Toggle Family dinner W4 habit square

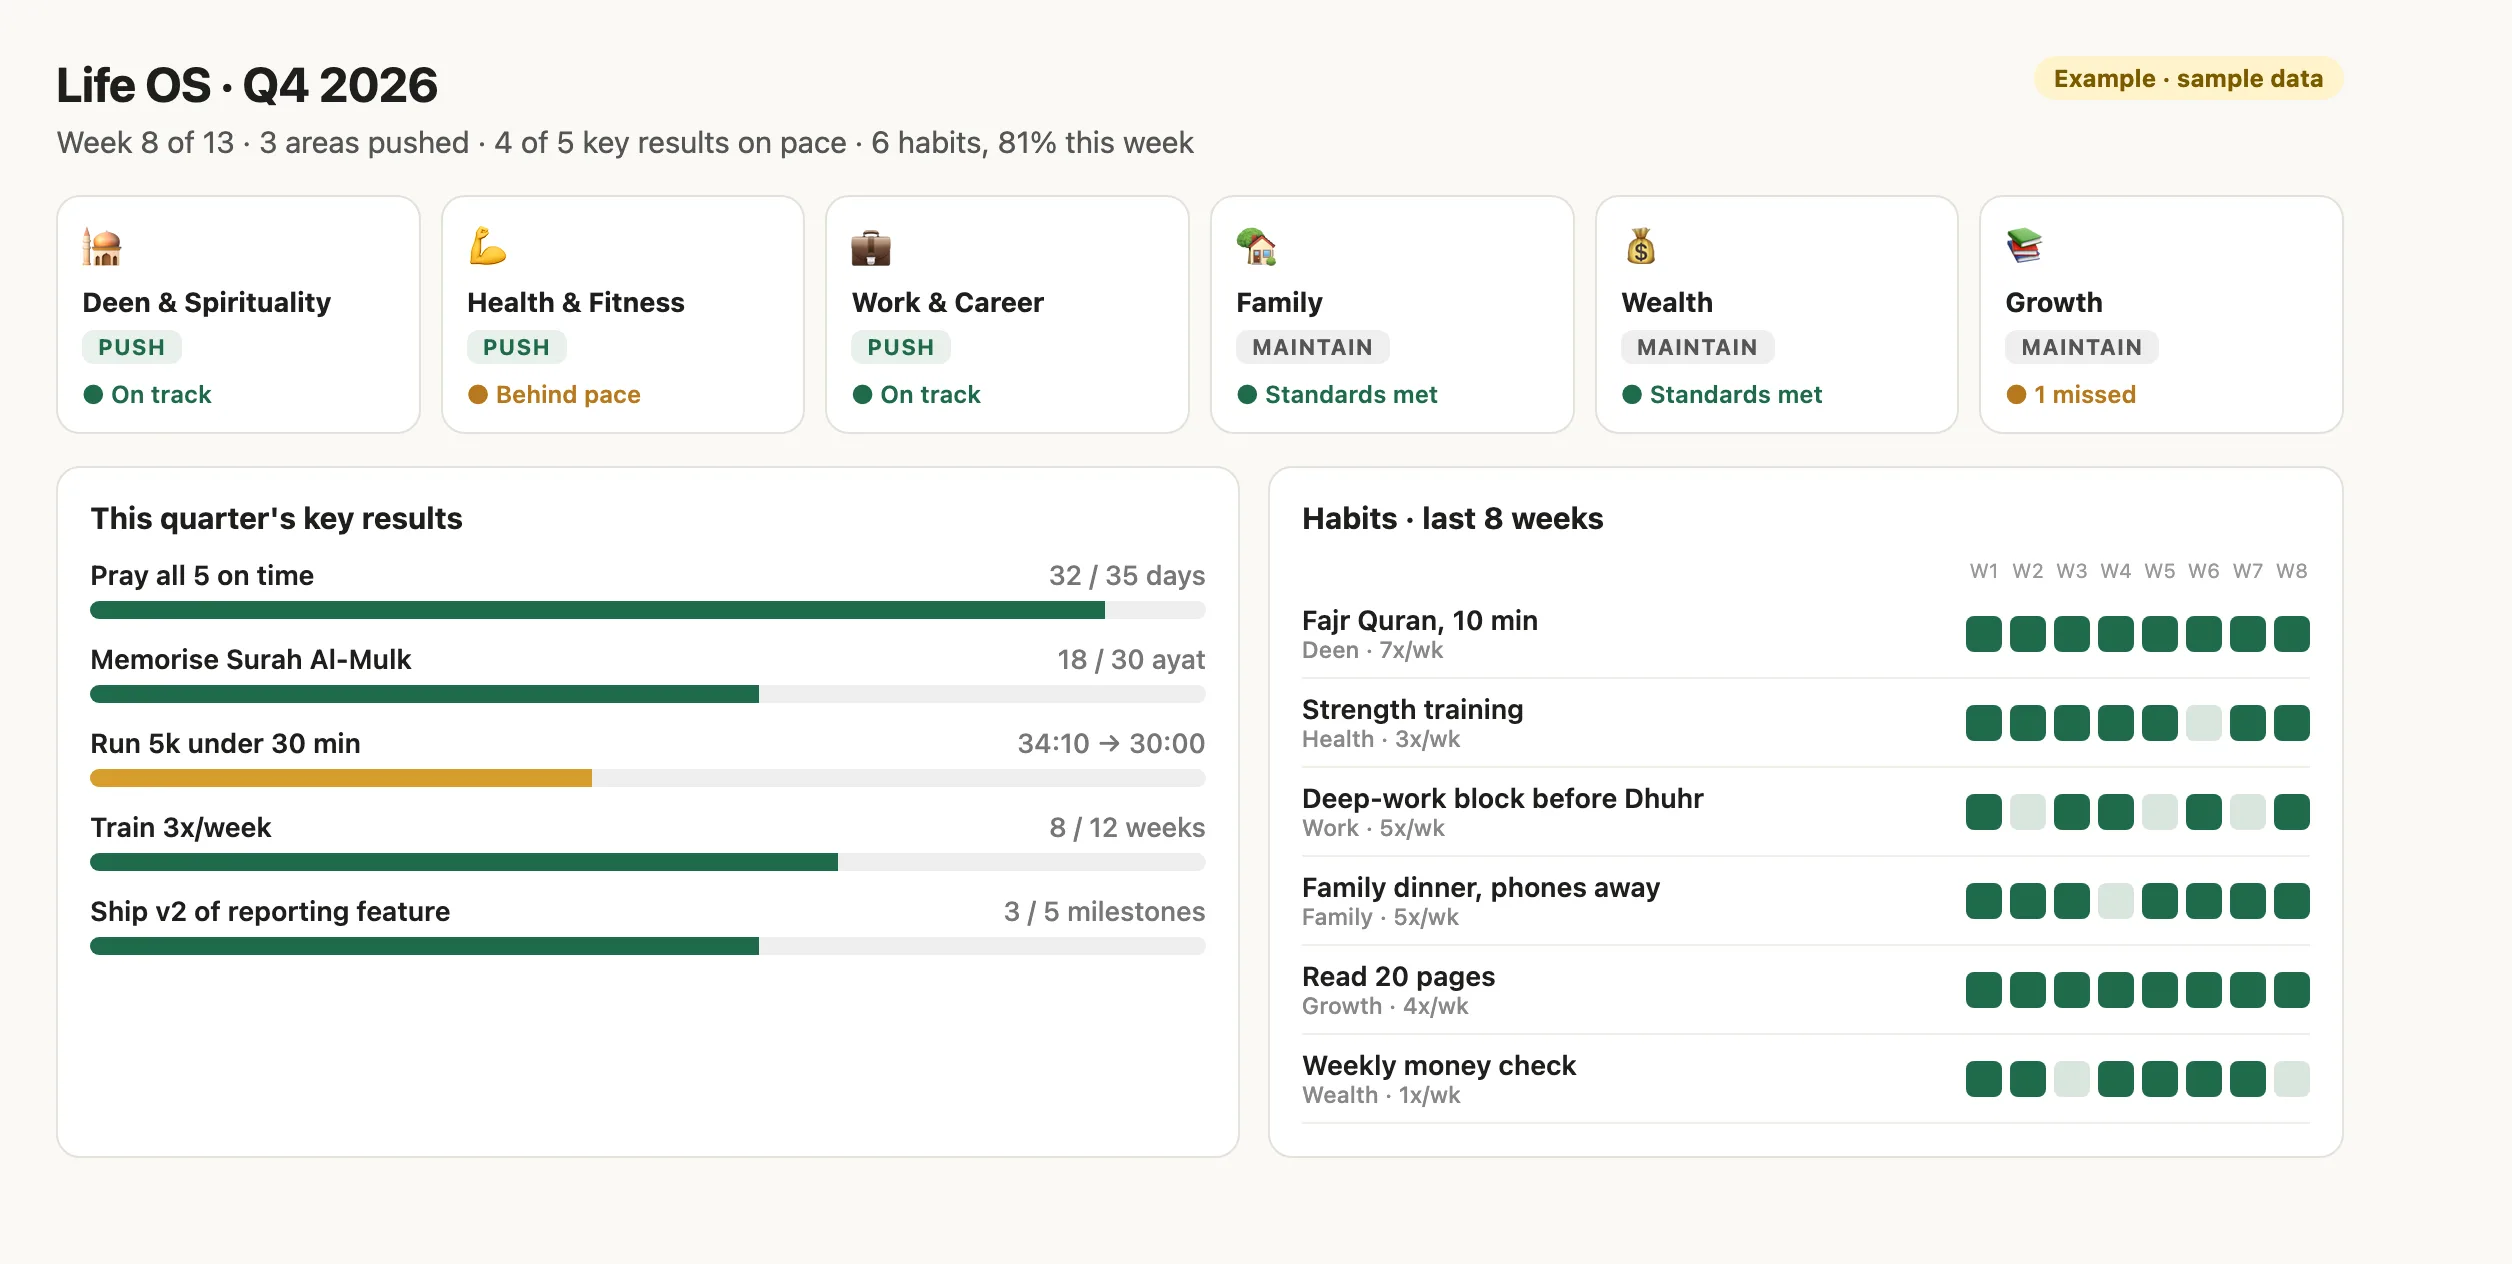point(2116,901)
